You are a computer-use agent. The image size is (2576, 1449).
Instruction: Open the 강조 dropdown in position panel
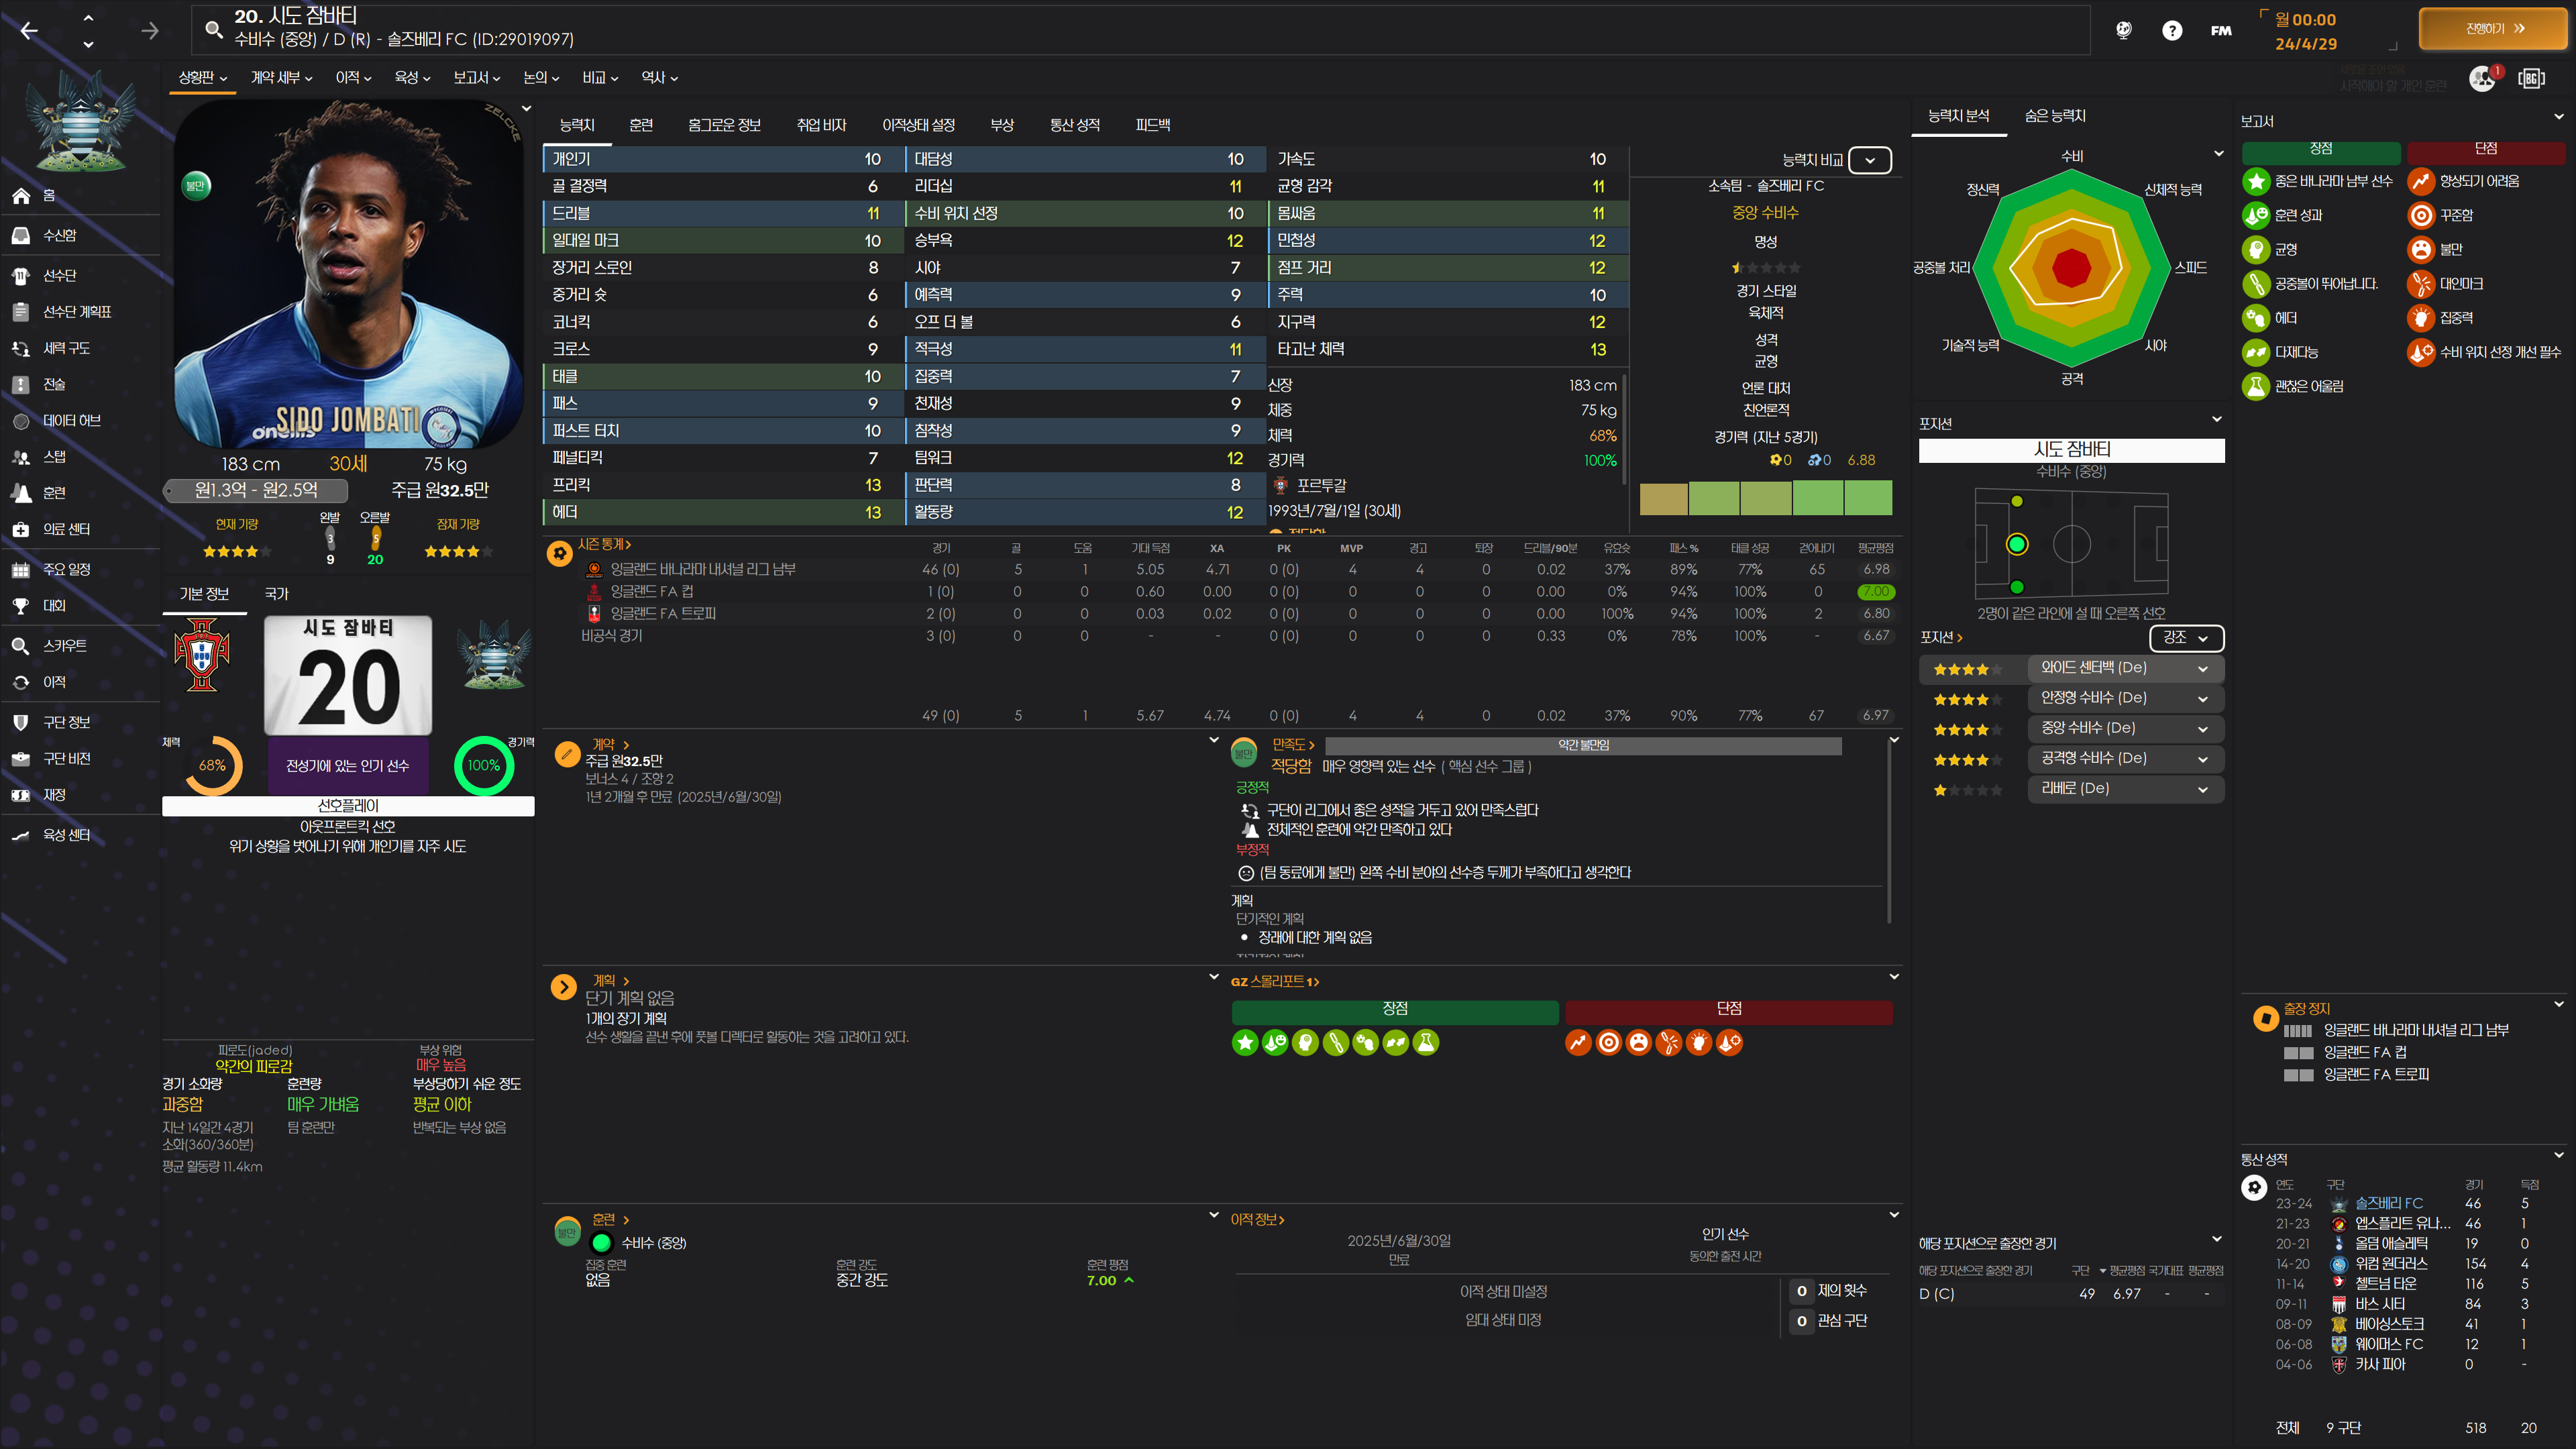[x=2185, y=637]
